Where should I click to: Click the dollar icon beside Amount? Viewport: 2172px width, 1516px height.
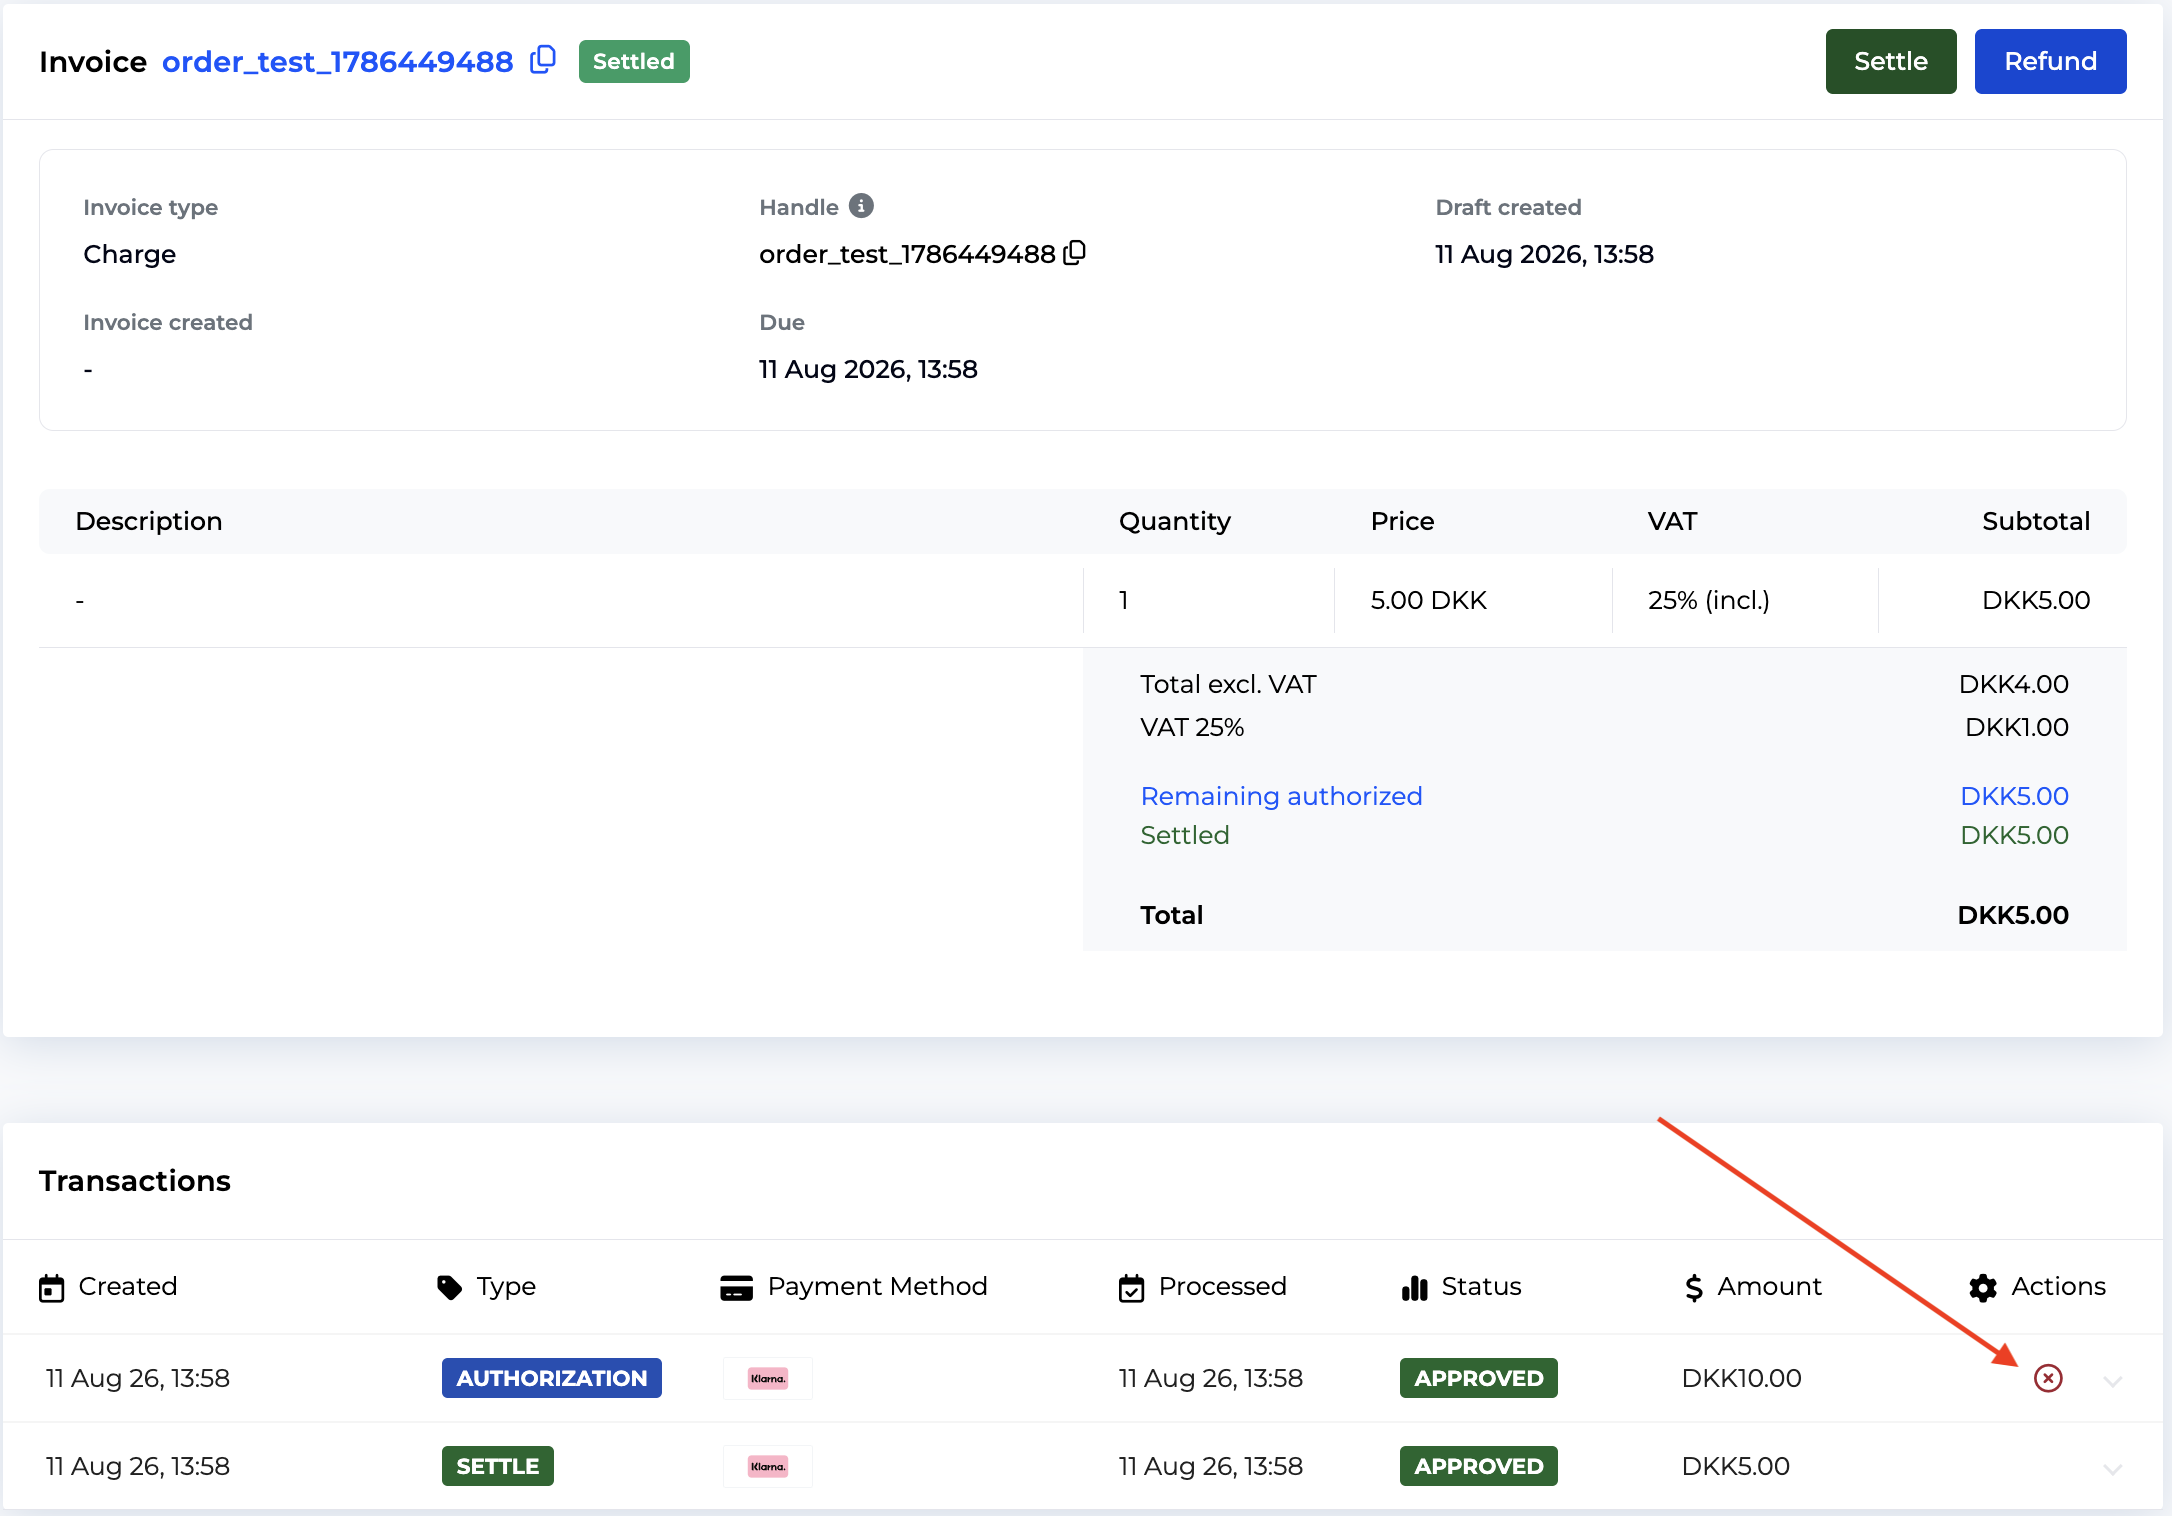[x=1694, y=1288]
